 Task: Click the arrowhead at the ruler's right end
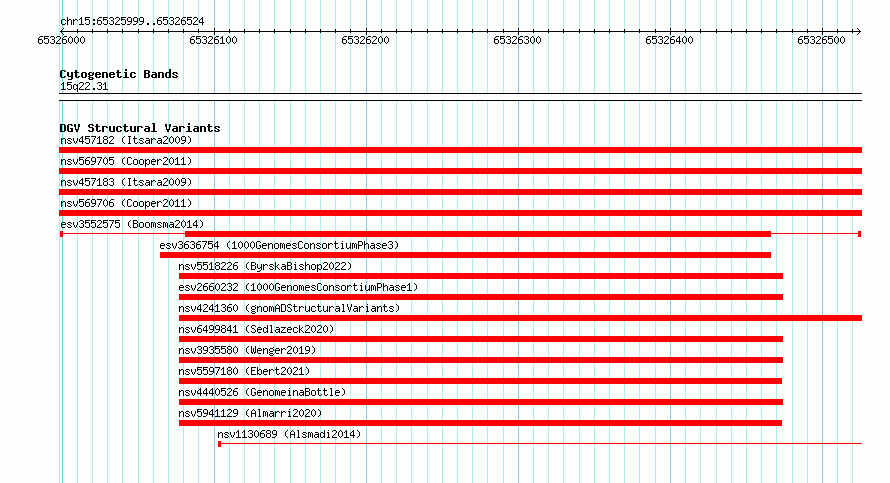pos(858,31)
